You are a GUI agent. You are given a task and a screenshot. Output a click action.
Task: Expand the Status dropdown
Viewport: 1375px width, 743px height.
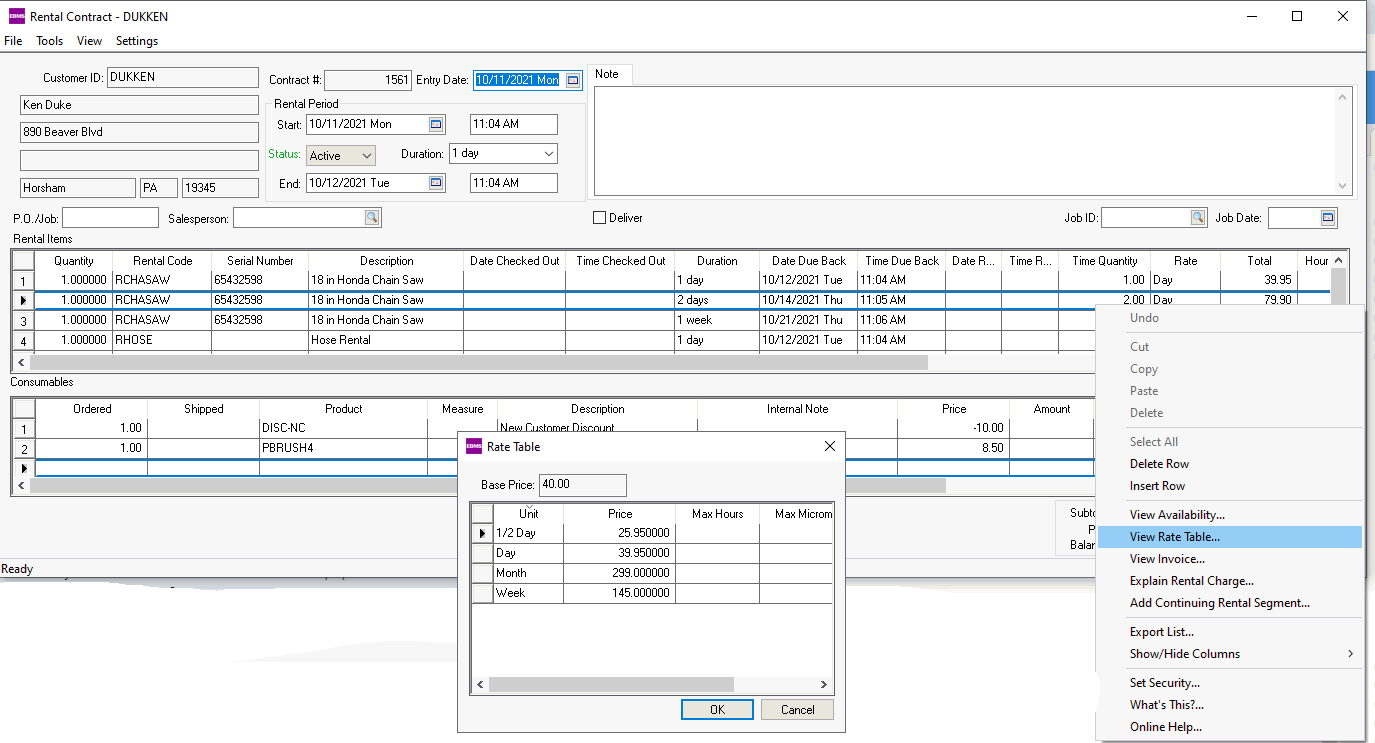[366, 156]
